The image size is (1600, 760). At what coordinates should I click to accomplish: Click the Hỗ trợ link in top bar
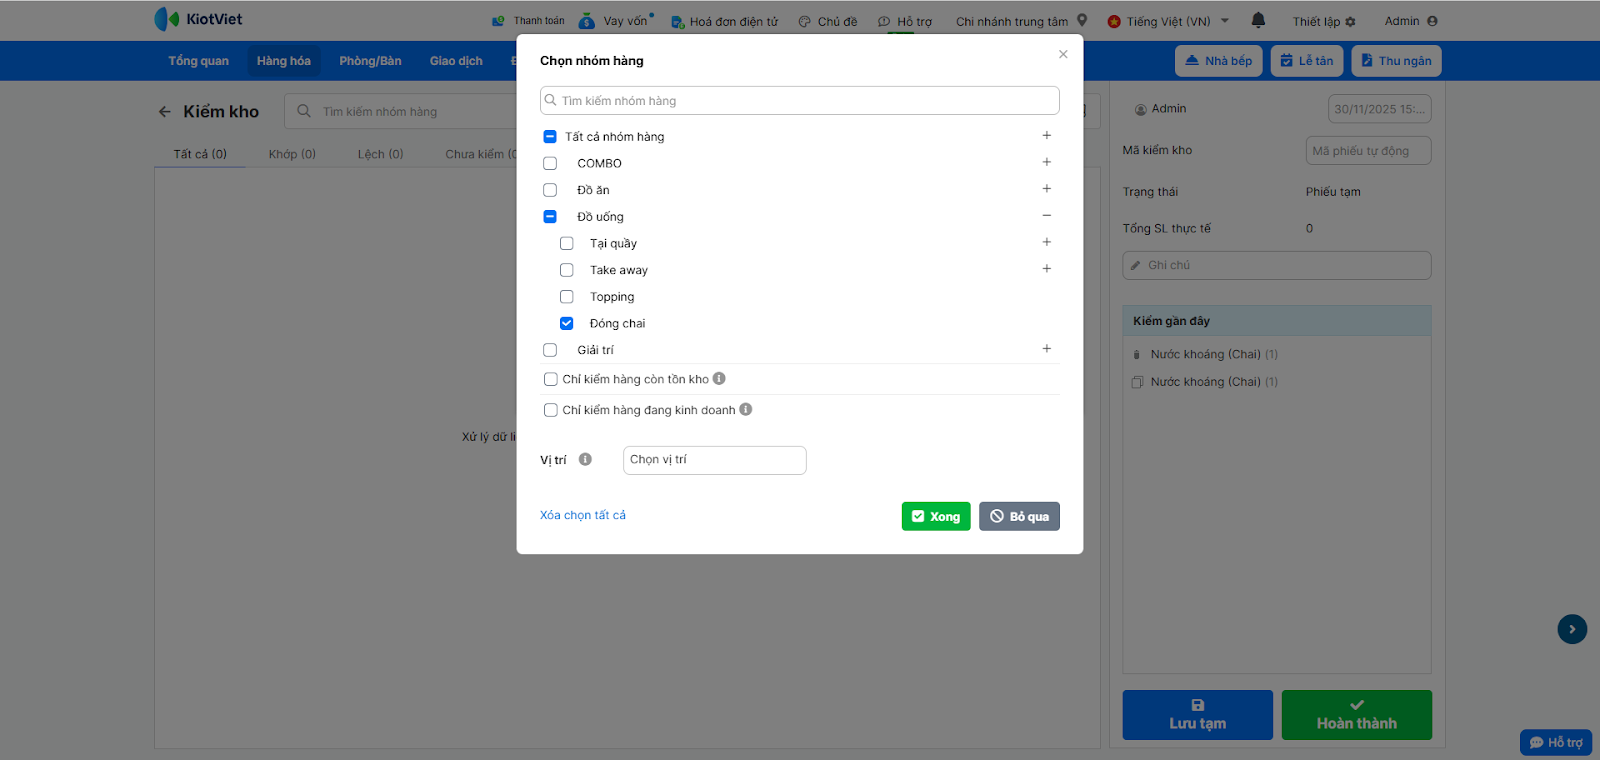click(x=905, y=21)
